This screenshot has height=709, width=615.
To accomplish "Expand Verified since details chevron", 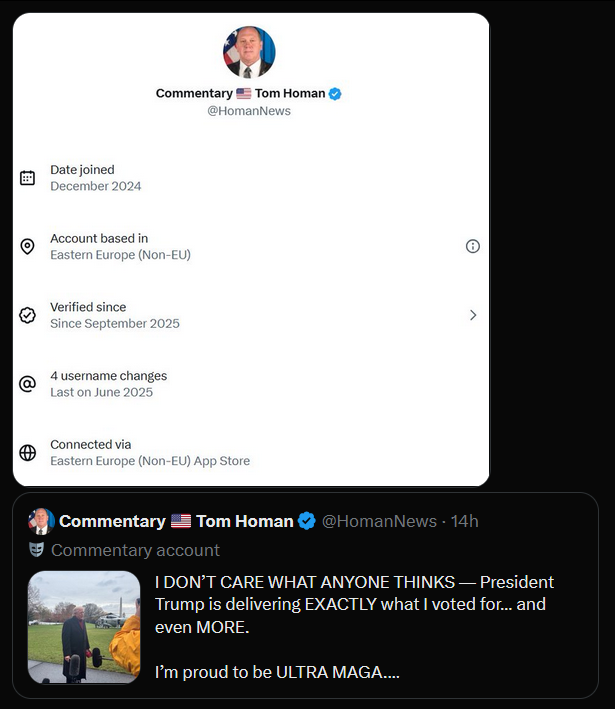I will [x=473, y=315].
